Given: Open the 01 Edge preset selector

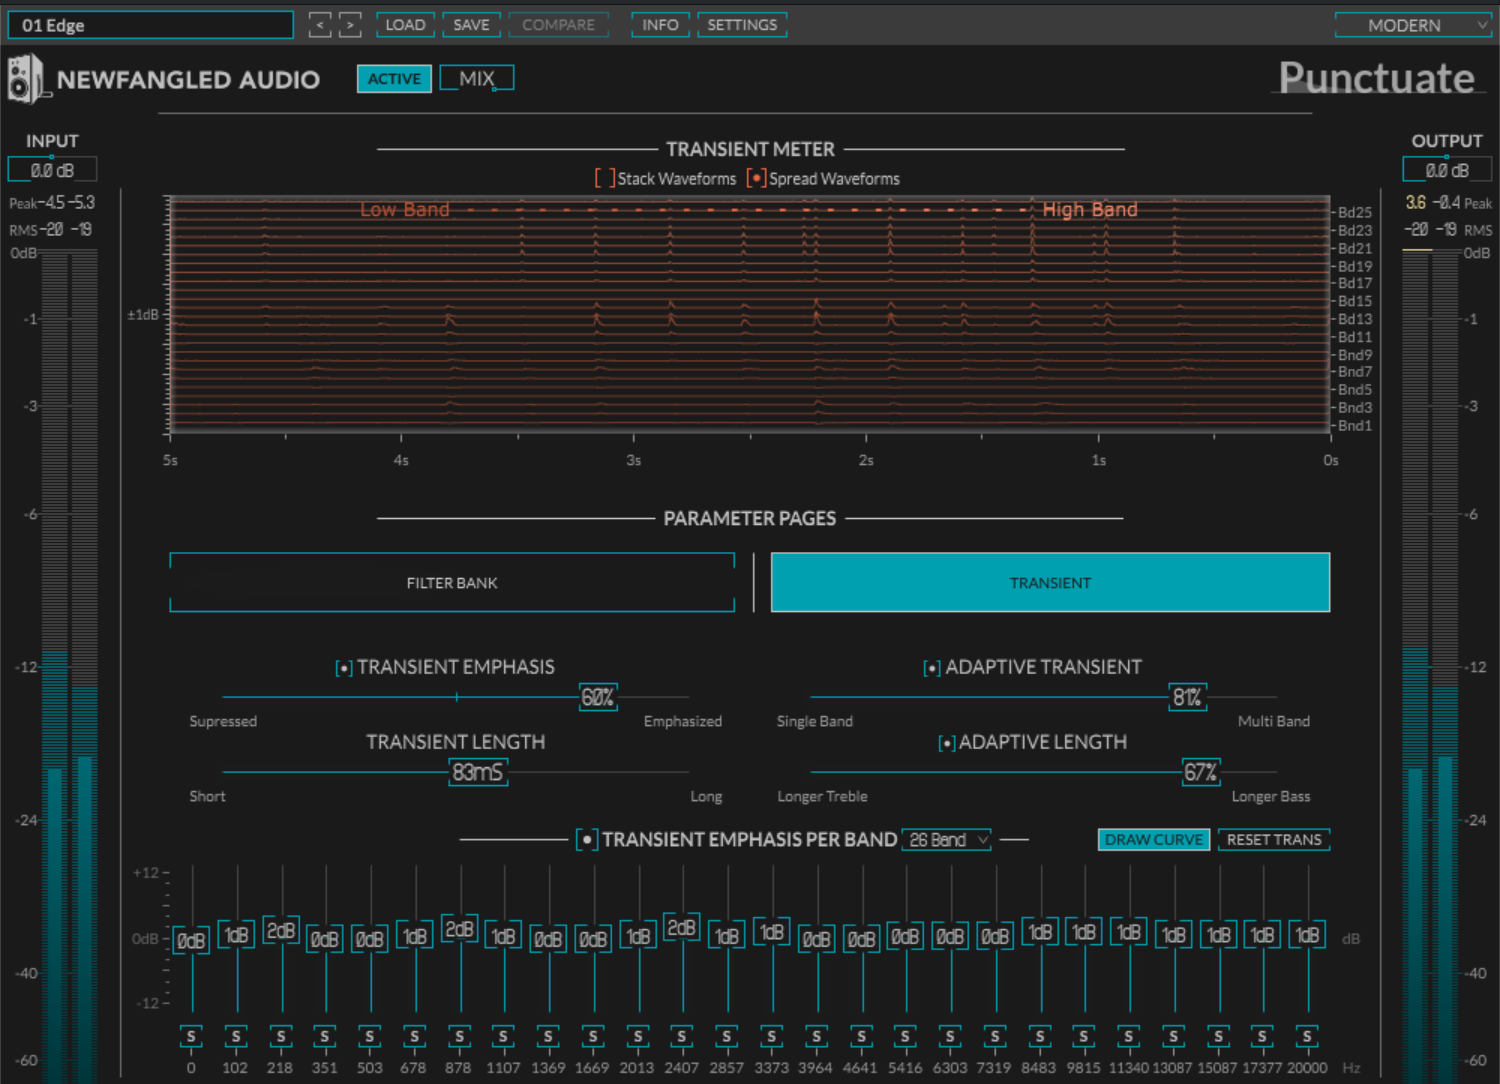Looking at the screenshot, I should (151, 25).
